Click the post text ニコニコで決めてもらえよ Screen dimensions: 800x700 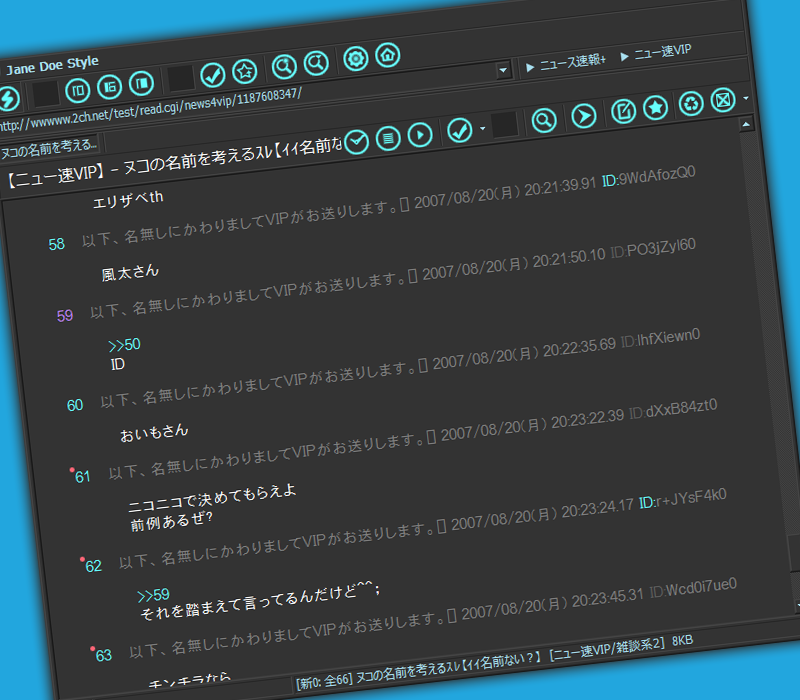click(x=212, y=498)
